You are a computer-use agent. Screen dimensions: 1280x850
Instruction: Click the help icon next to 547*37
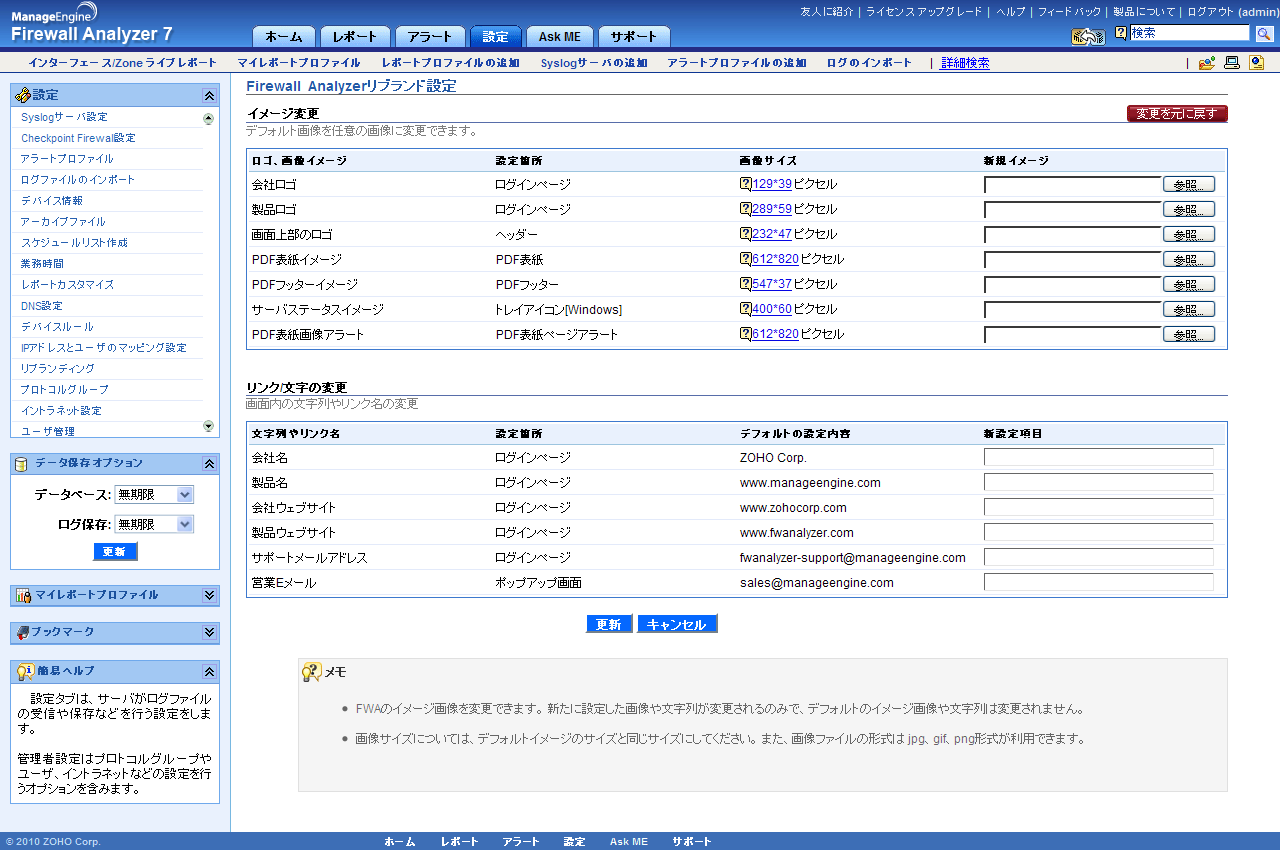click(745, 284)
